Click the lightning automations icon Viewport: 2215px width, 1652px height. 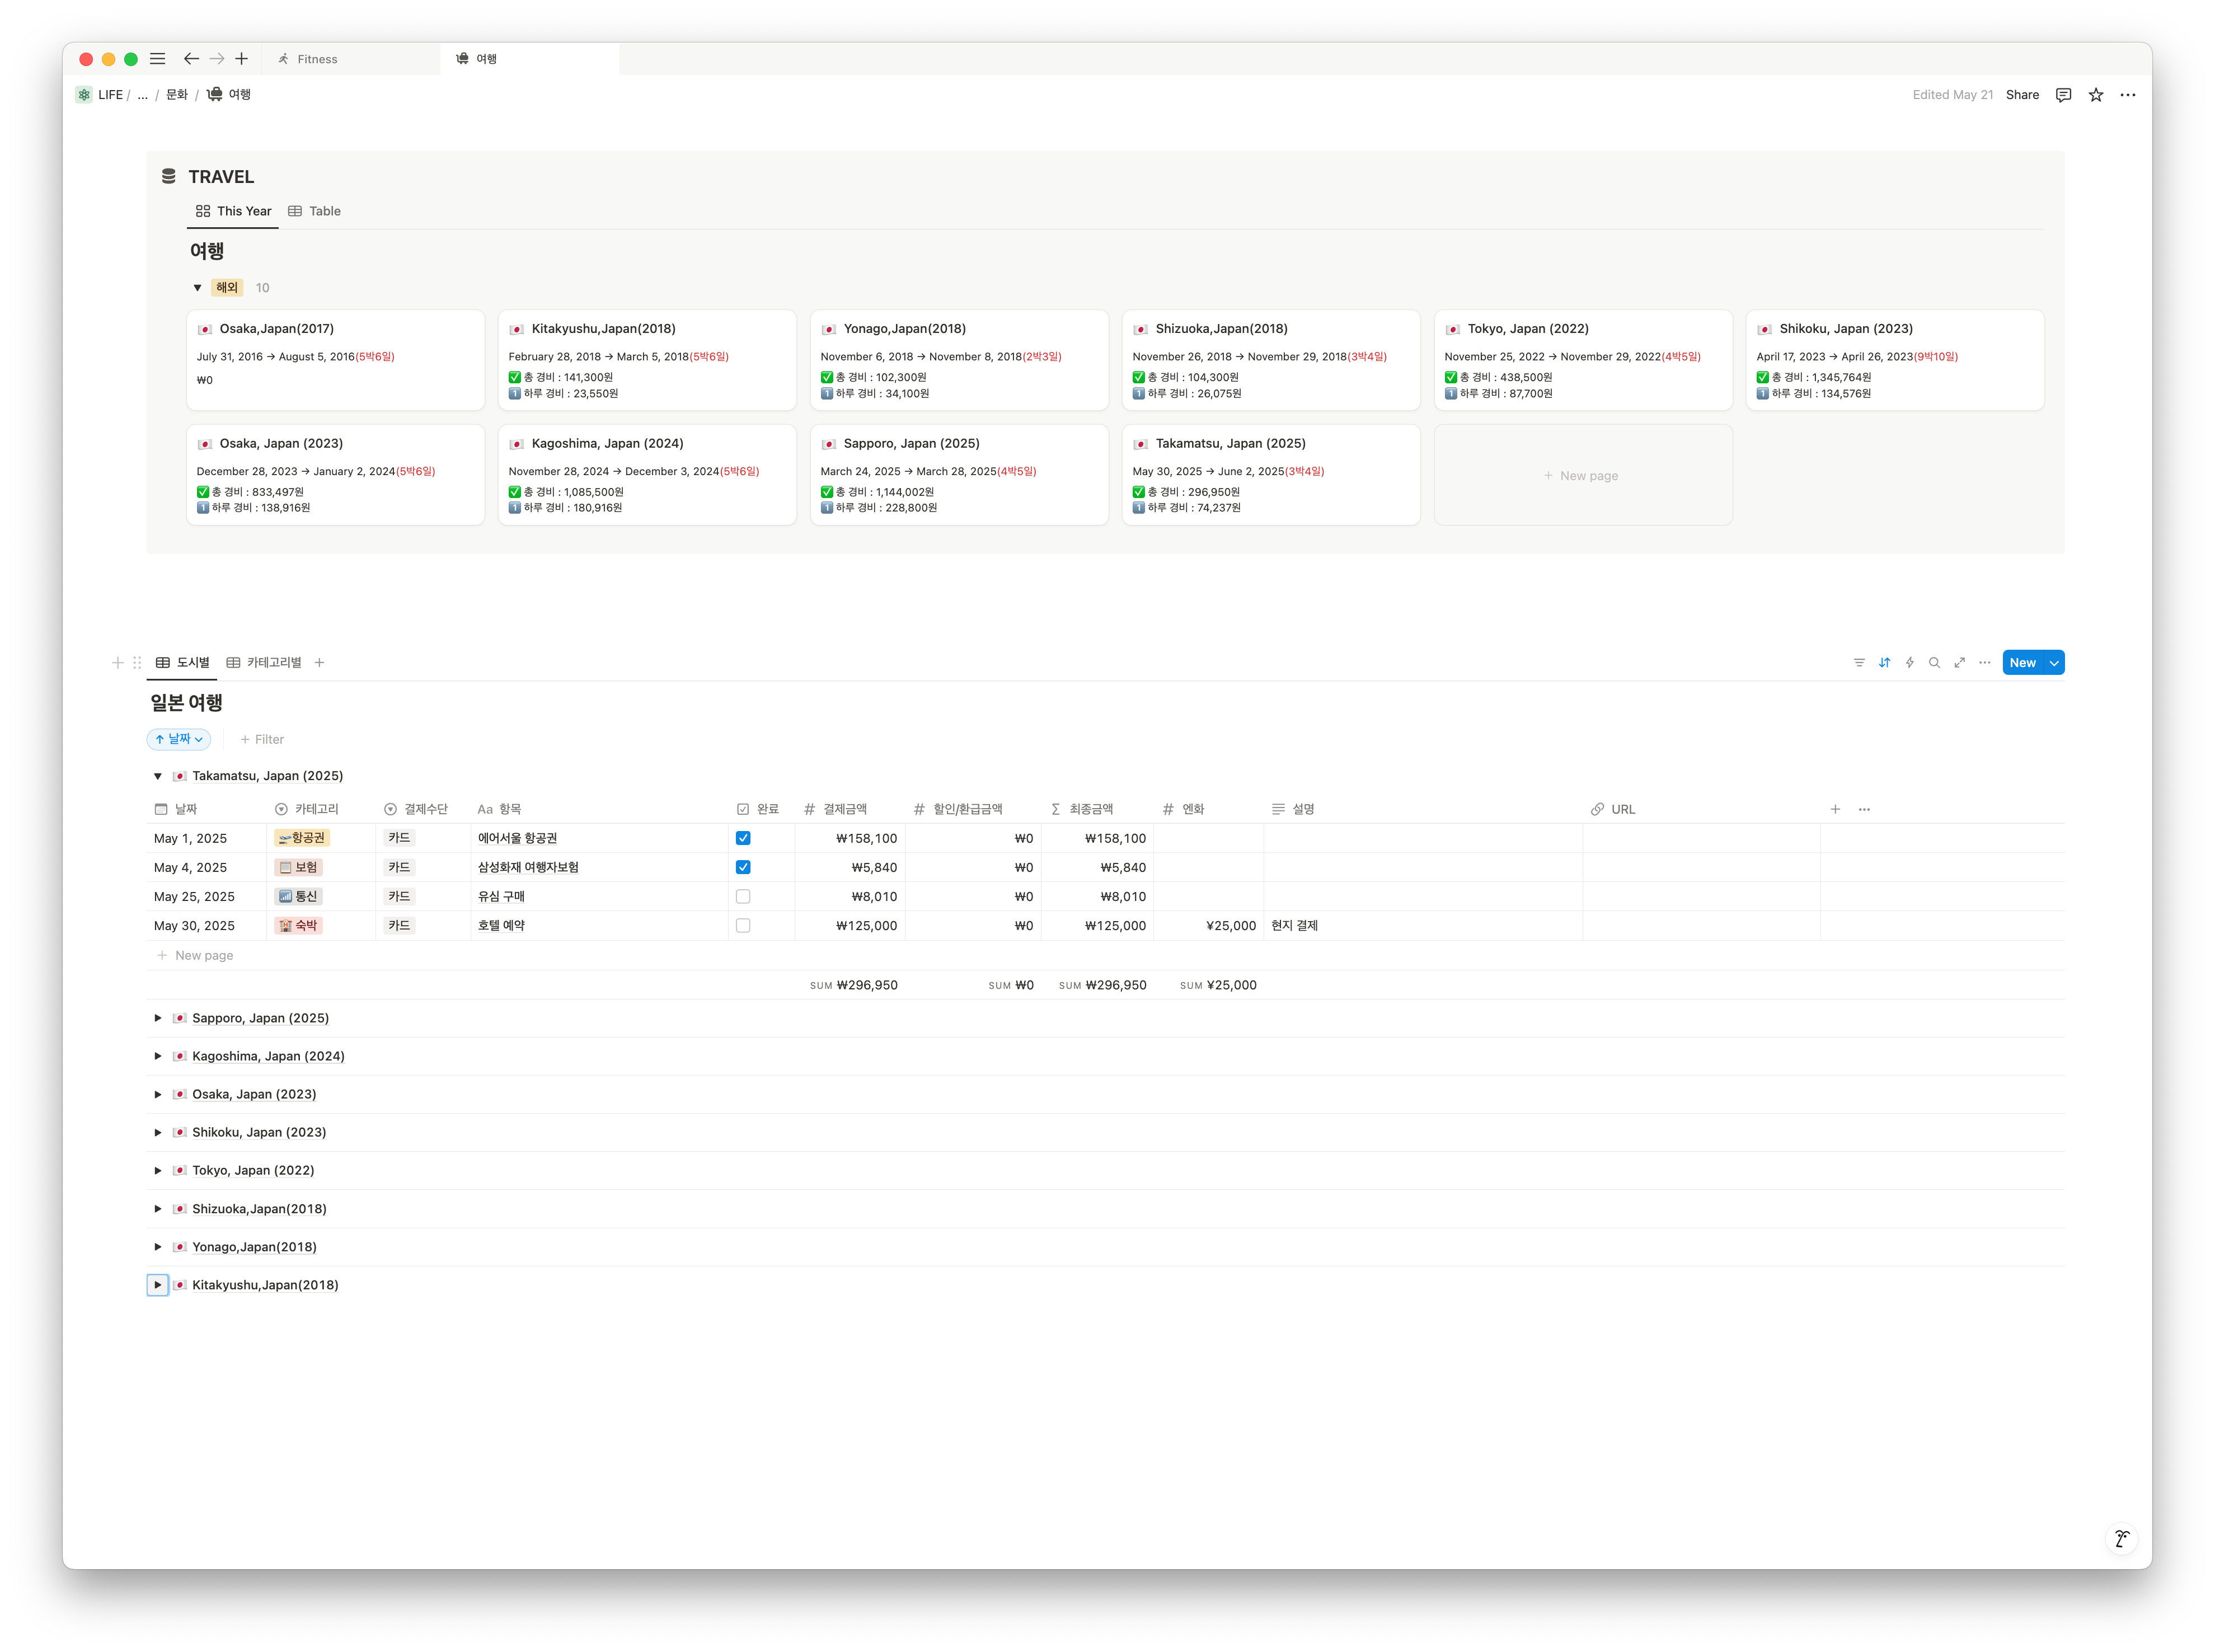[1909, 663]
